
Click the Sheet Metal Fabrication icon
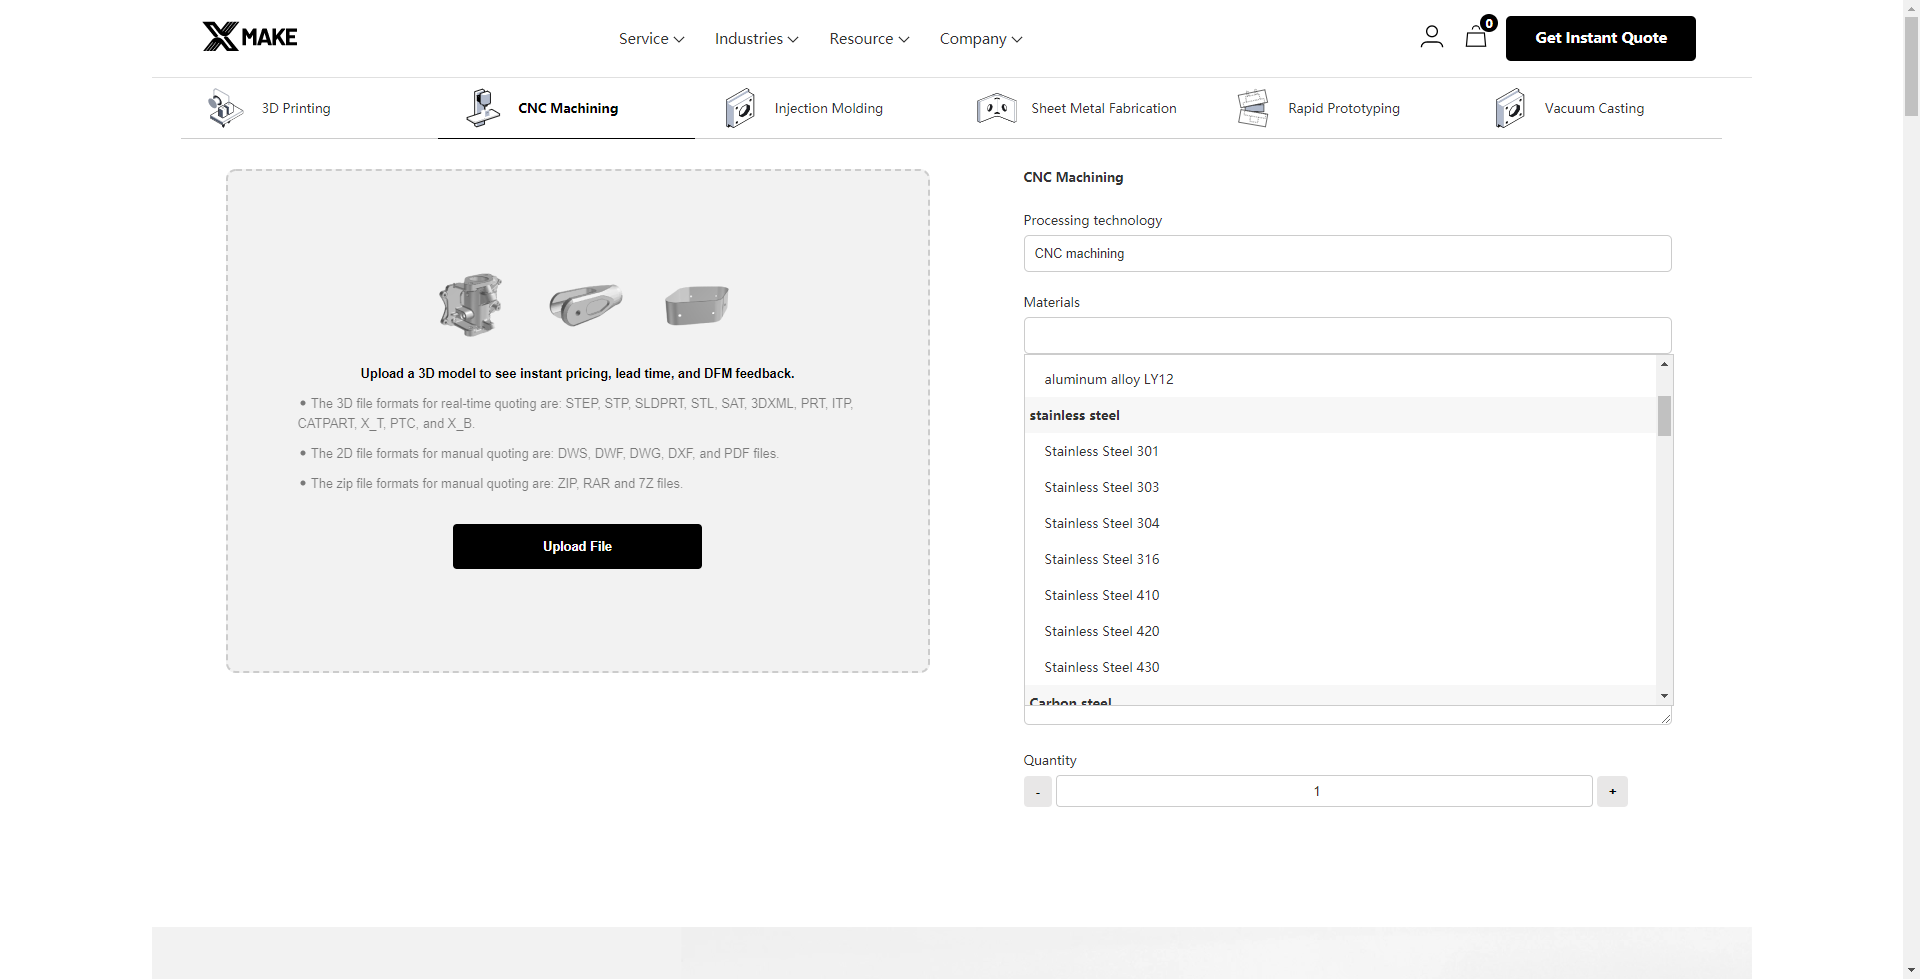tap(996, 108)
